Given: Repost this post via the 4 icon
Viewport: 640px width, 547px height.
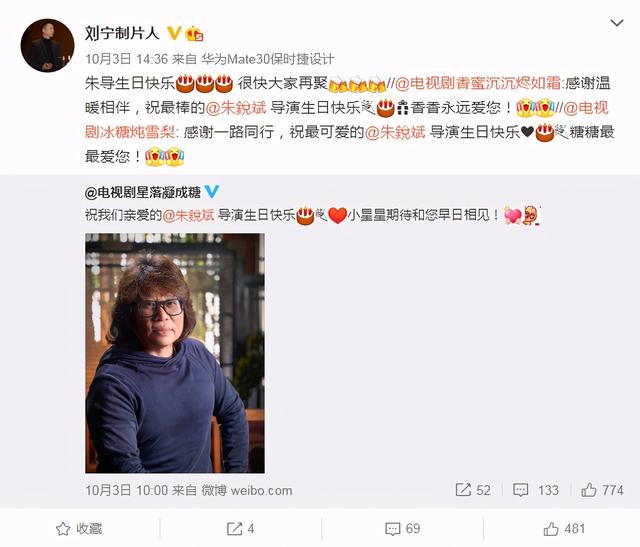Looking at the screenshot, I should 240,529.
